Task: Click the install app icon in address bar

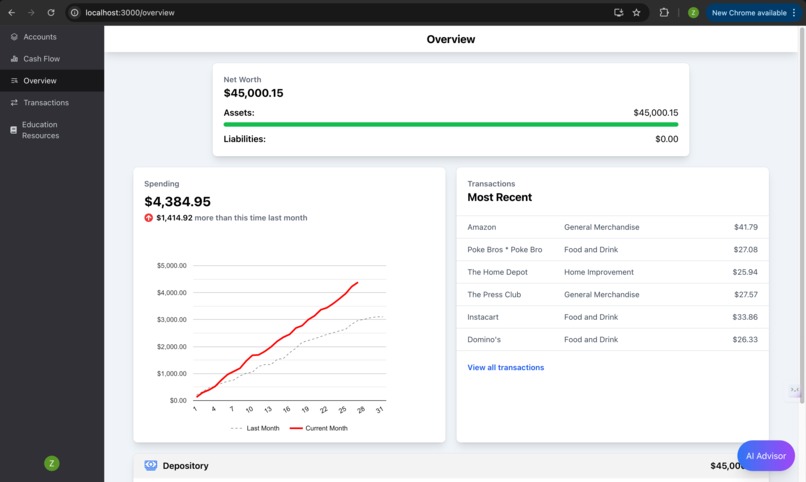Action: point(618,12)
